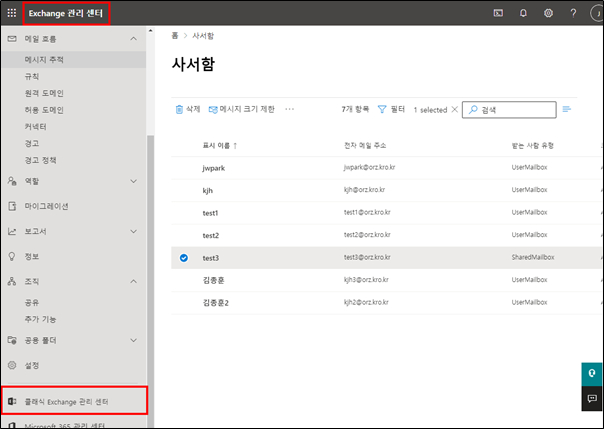The width and height of the screenshot is (604, 429).
Task: Click the 역할 person icon in sidebar
Action: 12,181
